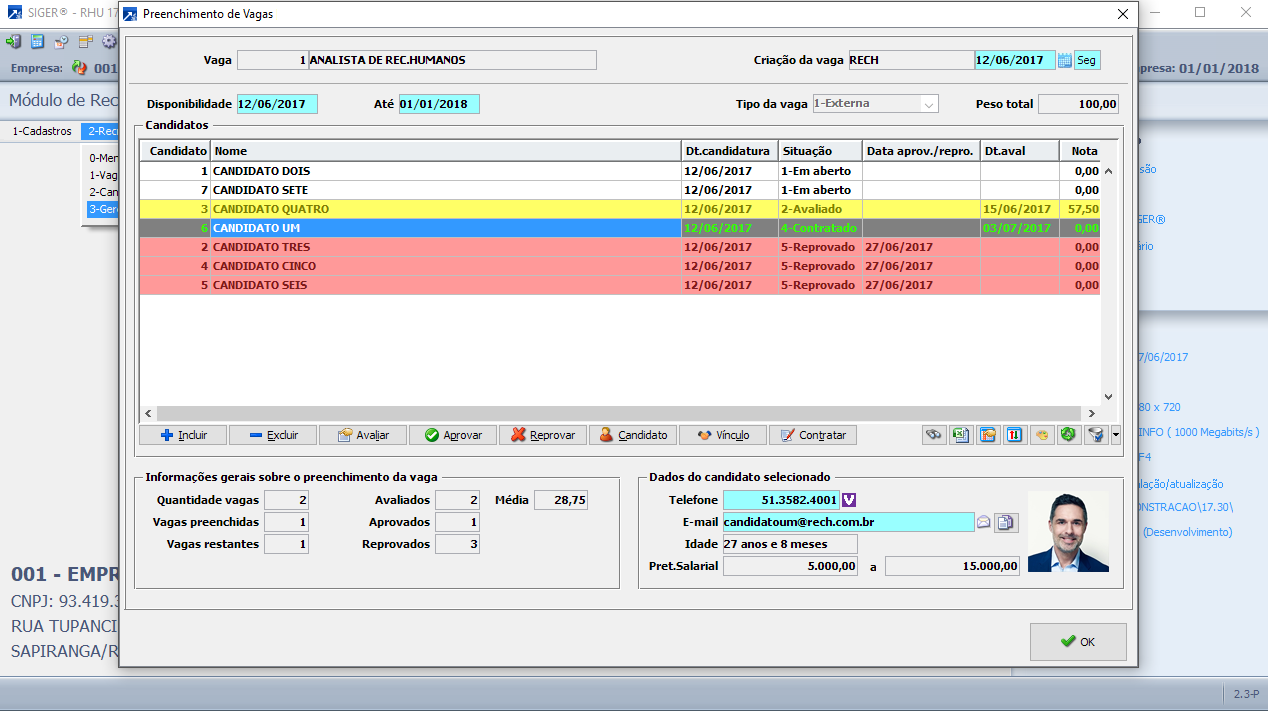Click the candidate photo thumbnail
The image size is (1268, 711).
[1068, 532]
